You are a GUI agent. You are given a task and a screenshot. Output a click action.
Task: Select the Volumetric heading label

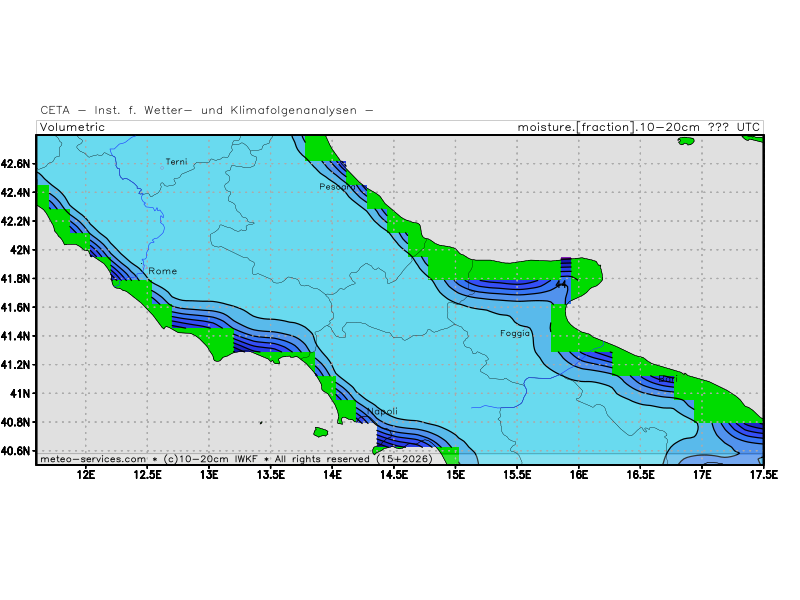click(72, 127)
